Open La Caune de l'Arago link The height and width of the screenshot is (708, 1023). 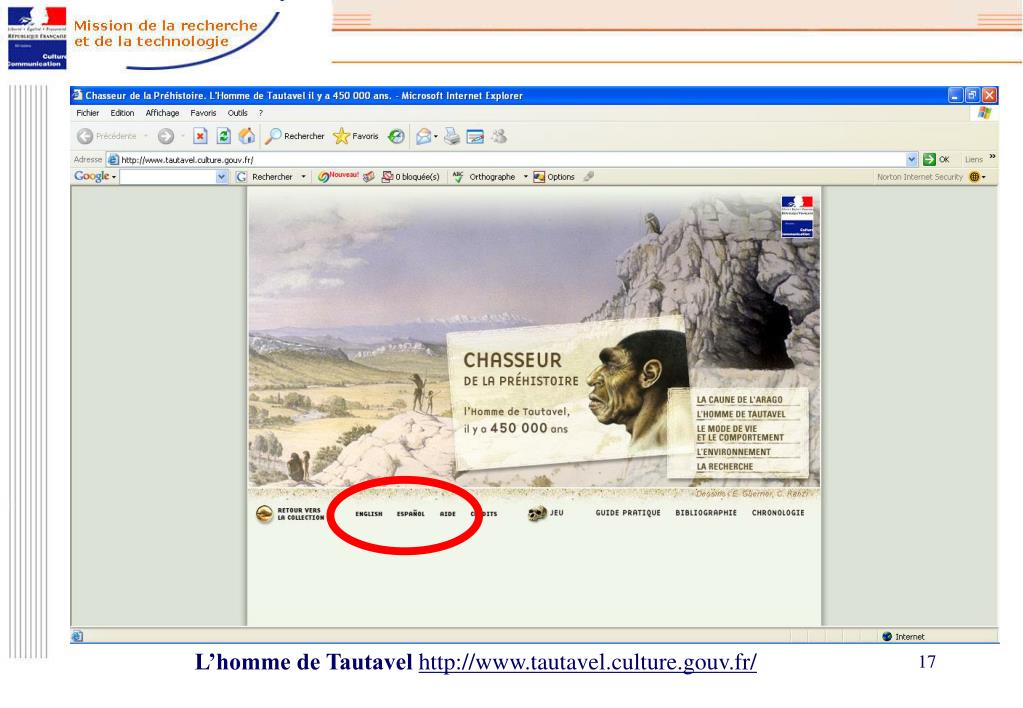click(x=739, y=399)
